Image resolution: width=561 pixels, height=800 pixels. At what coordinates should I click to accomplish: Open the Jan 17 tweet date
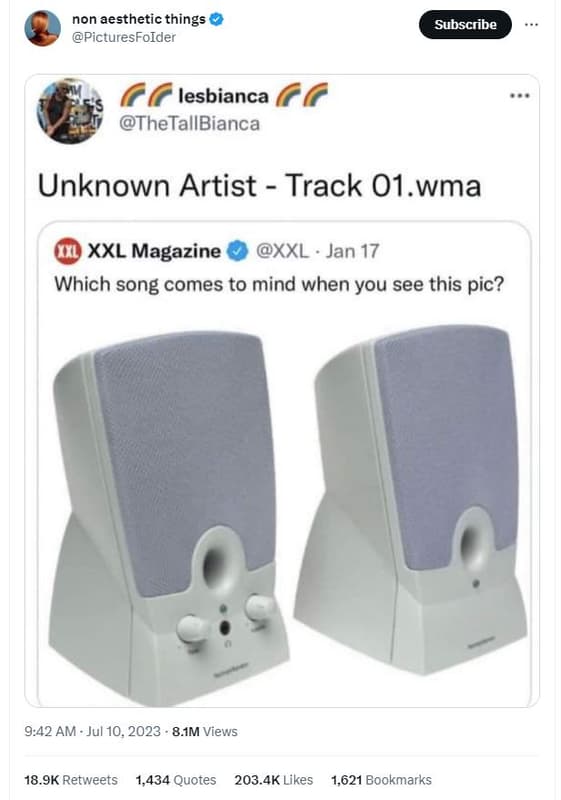[352, 251]
